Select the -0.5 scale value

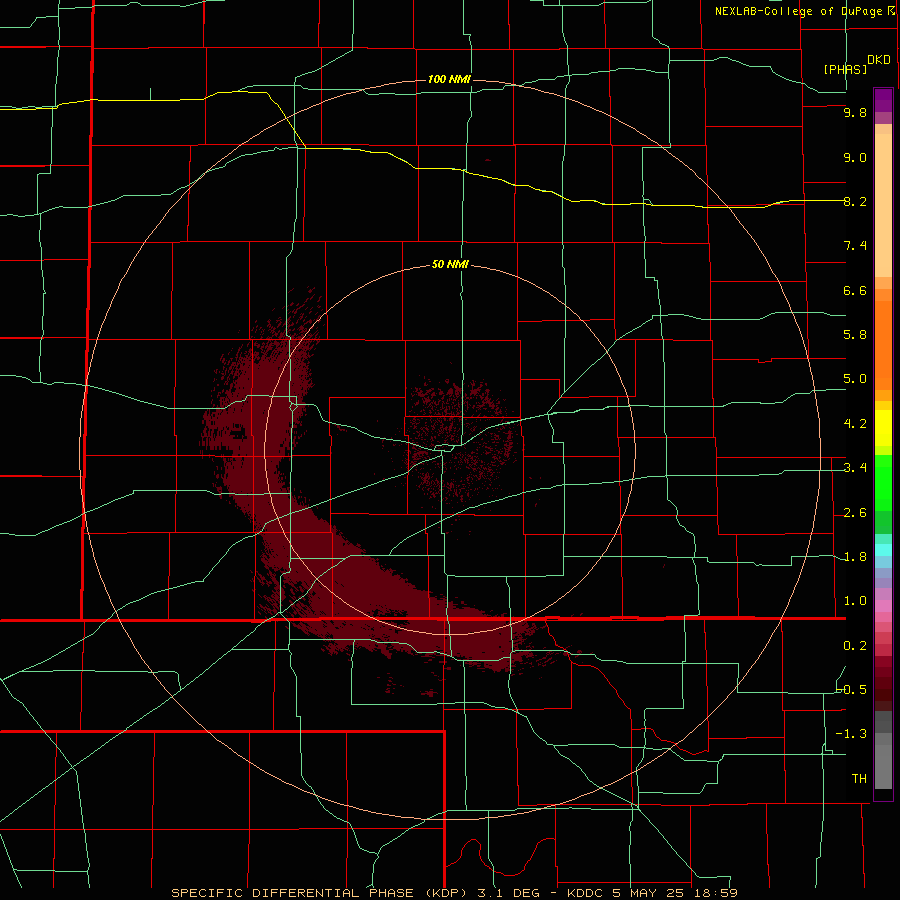click(x=852, y=689)
